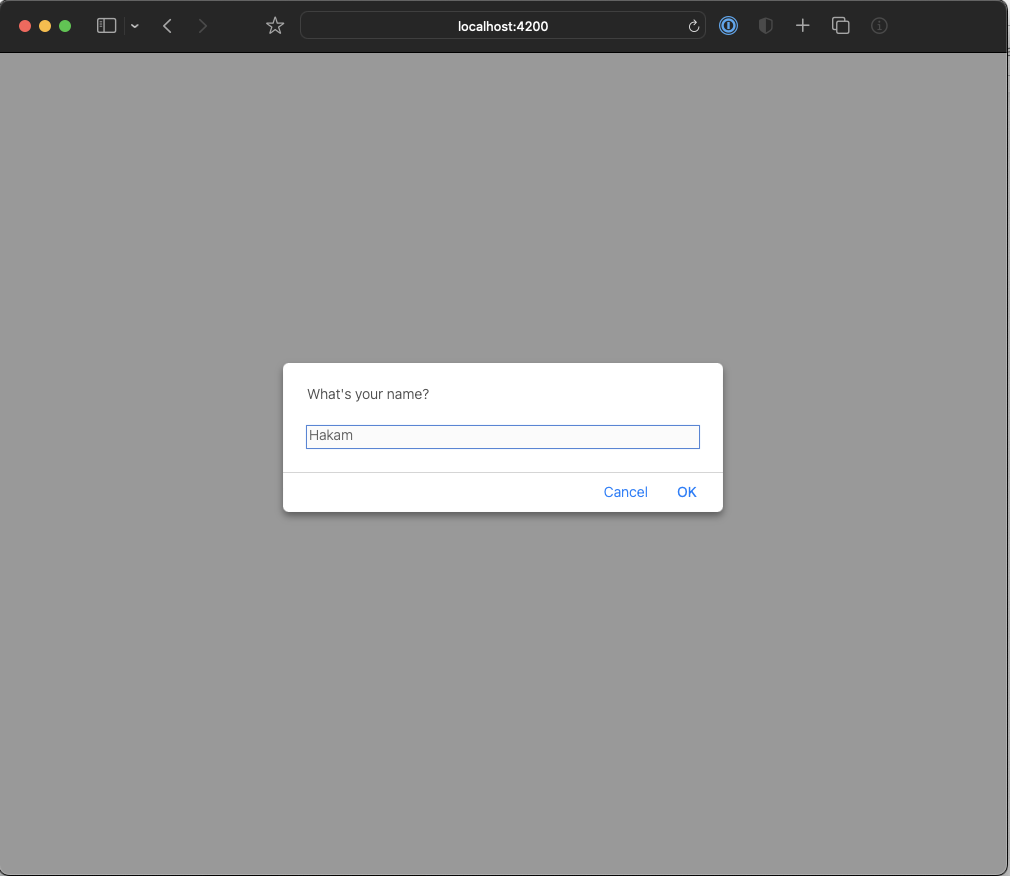Show the tab overview
The height and width of the screenshot is (876, 1010).
coord(841,26)
